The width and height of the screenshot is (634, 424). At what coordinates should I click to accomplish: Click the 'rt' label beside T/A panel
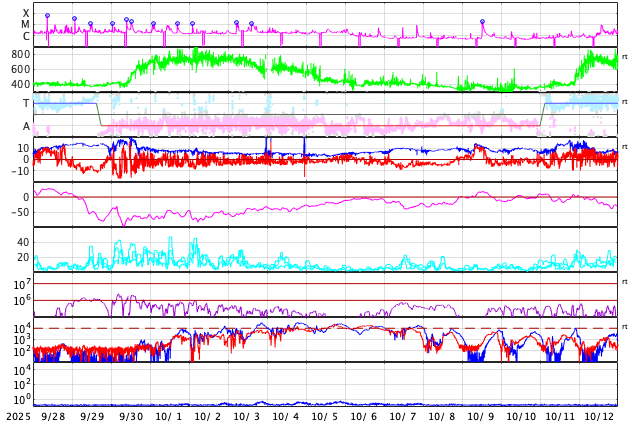(625, 102)
